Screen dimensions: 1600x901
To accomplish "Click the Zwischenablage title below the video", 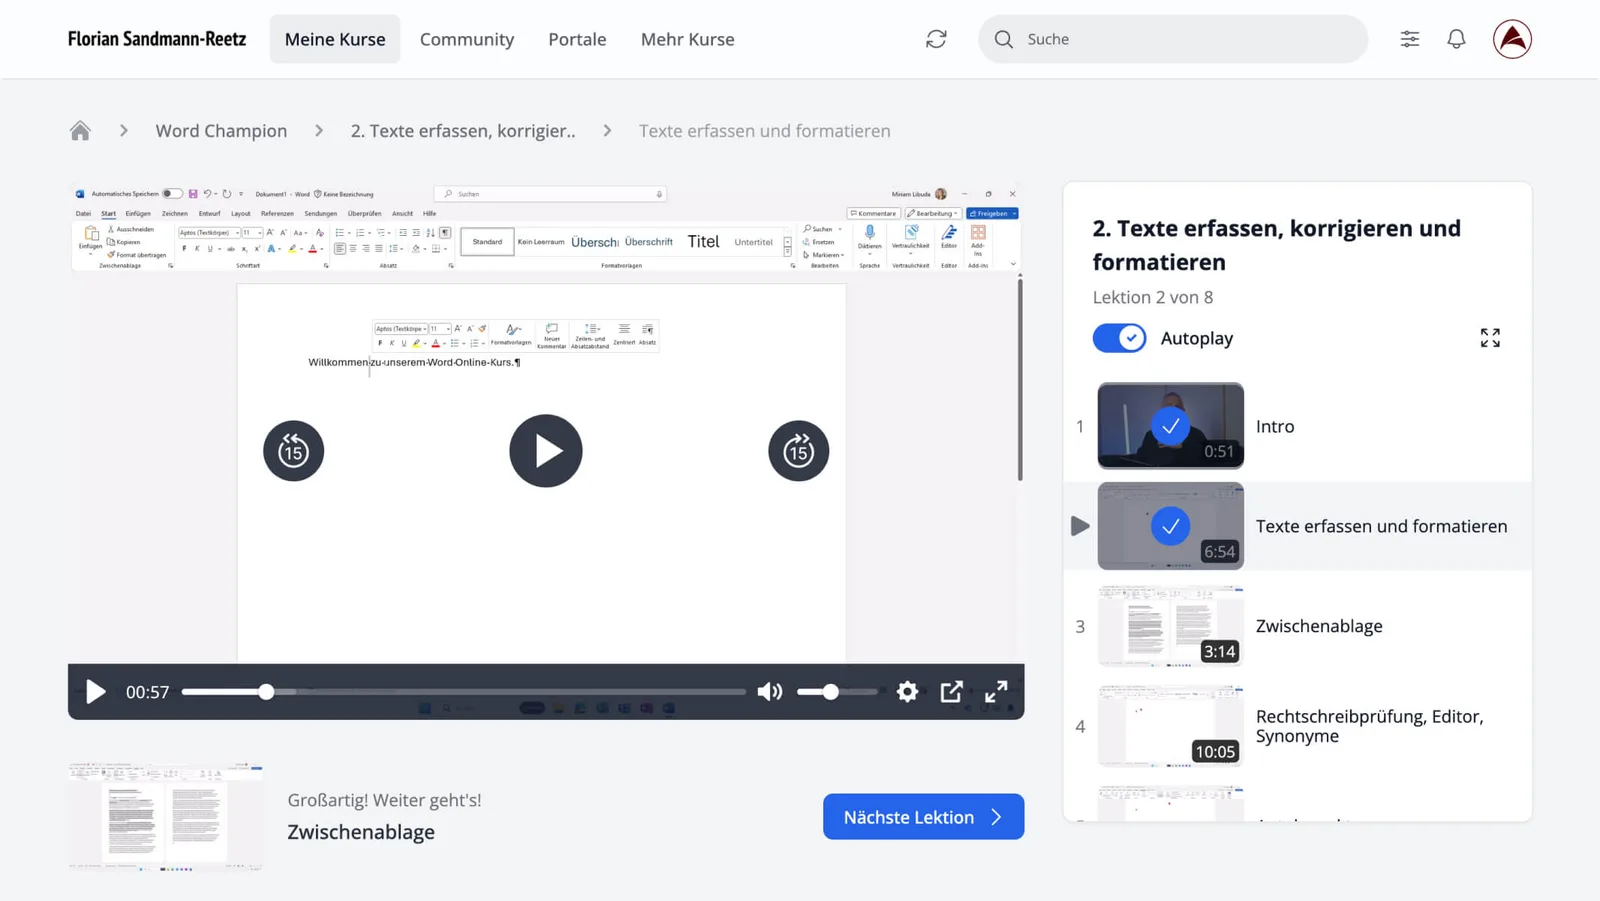I will coord(361,832).
